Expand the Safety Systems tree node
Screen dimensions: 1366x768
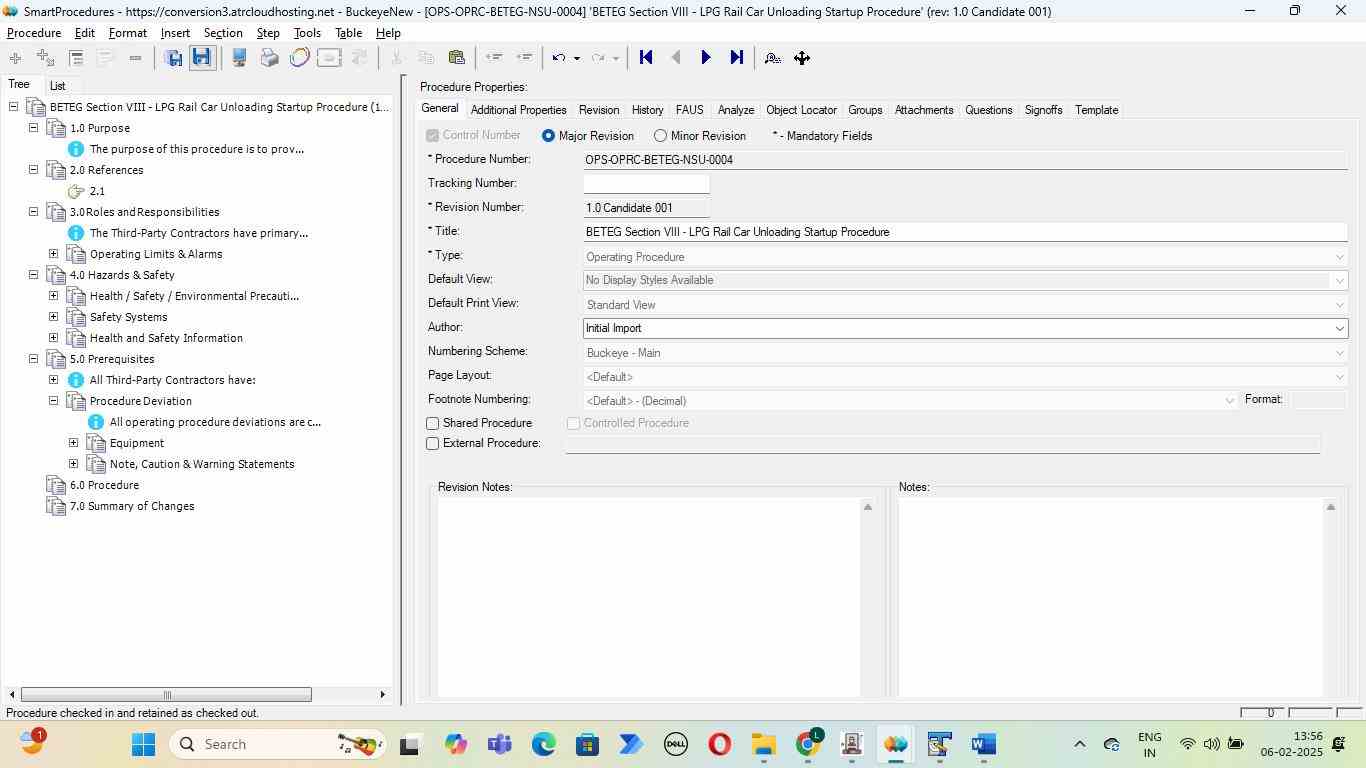(53, 317)
